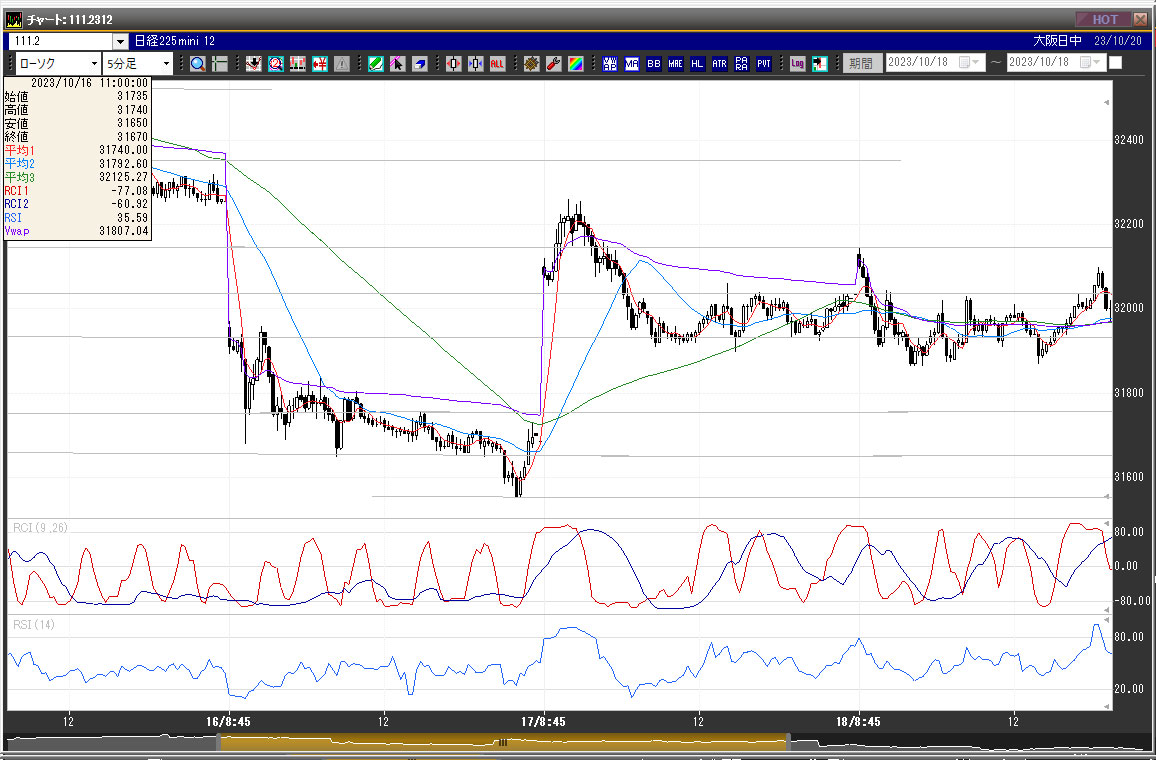
Task: Click the chart icon with red down arrow
Action: pos(254,64)
